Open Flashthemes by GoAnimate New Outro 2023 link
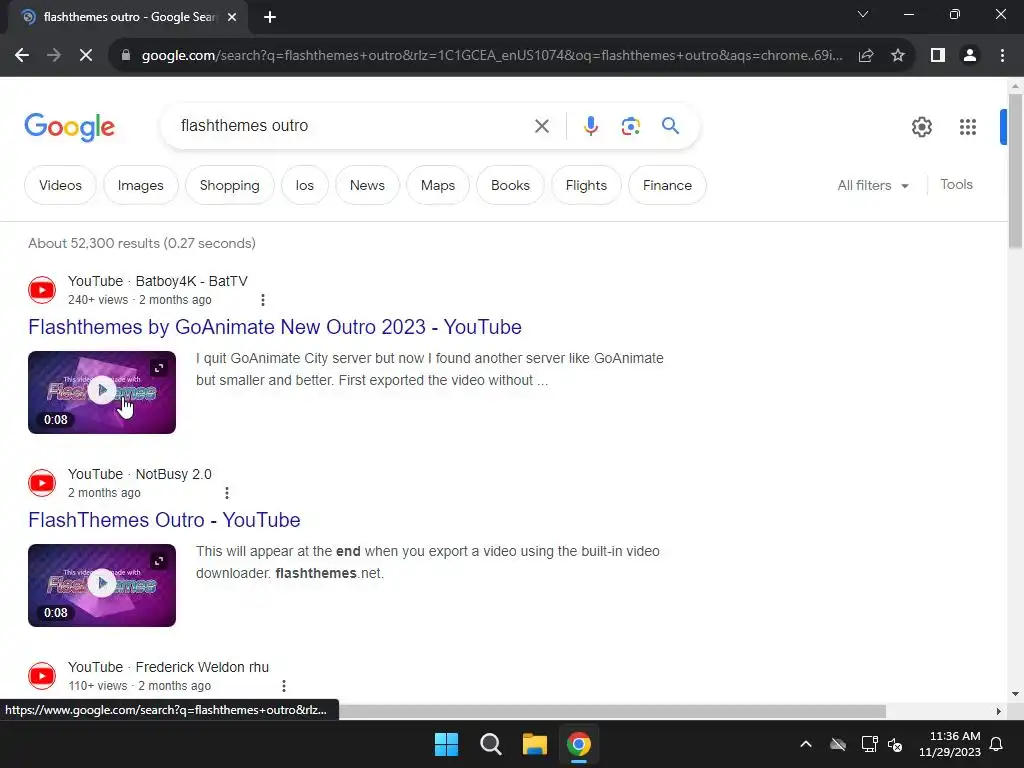Image resolution: width=1024 pixels, height=768 pixels. [275, 327]
